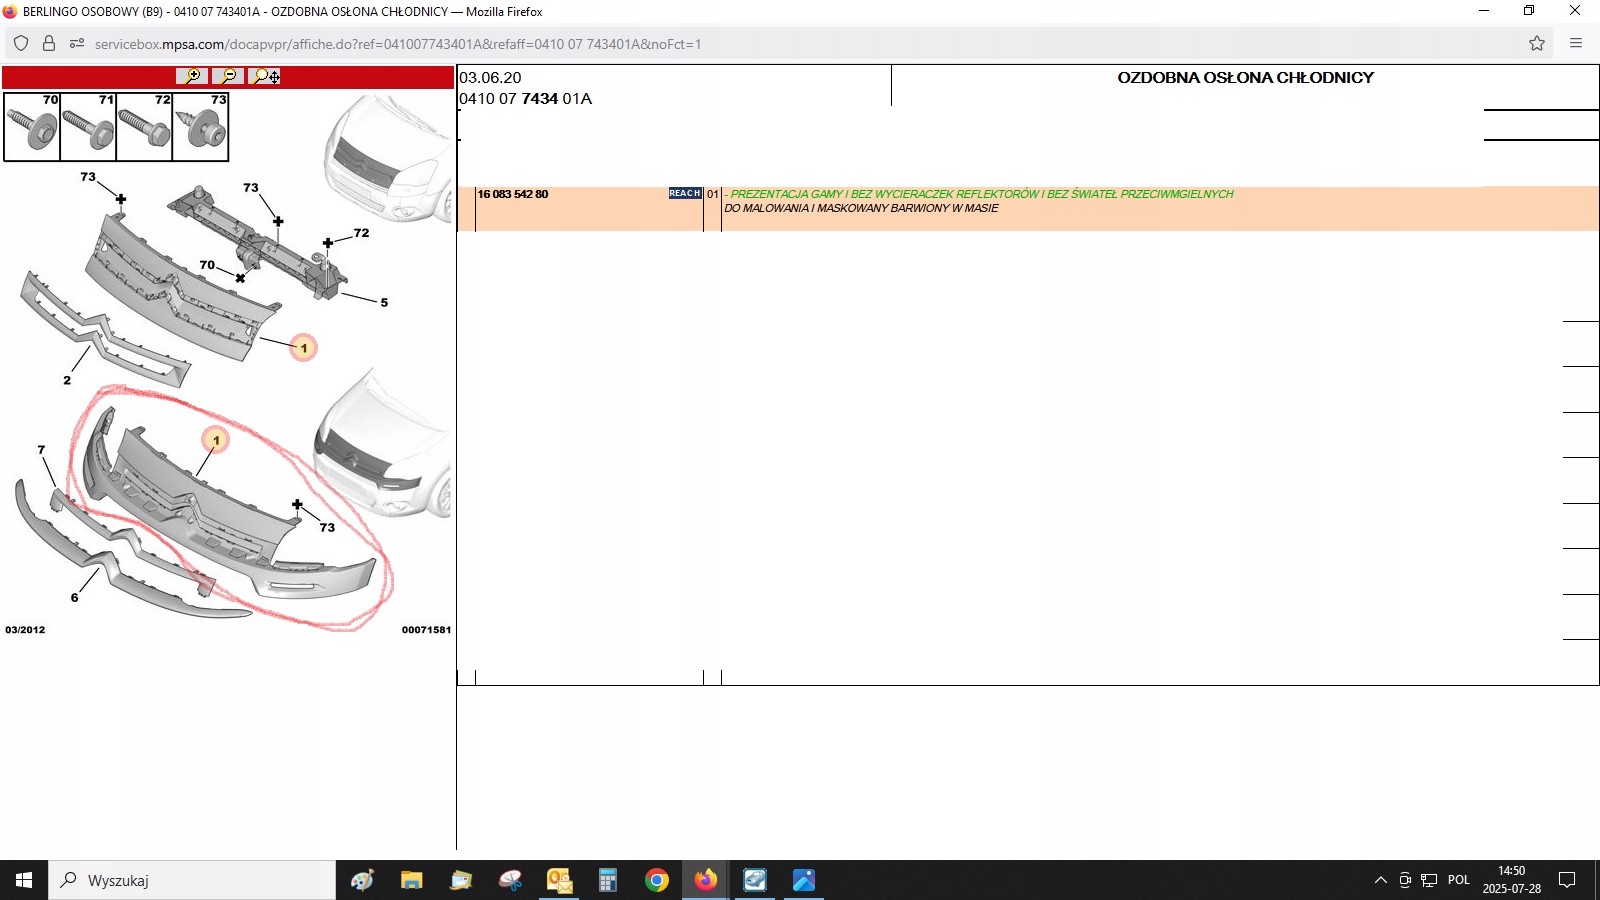
Task: Click the POL keyboard language indicator
Action: [x=1459, y=880]
